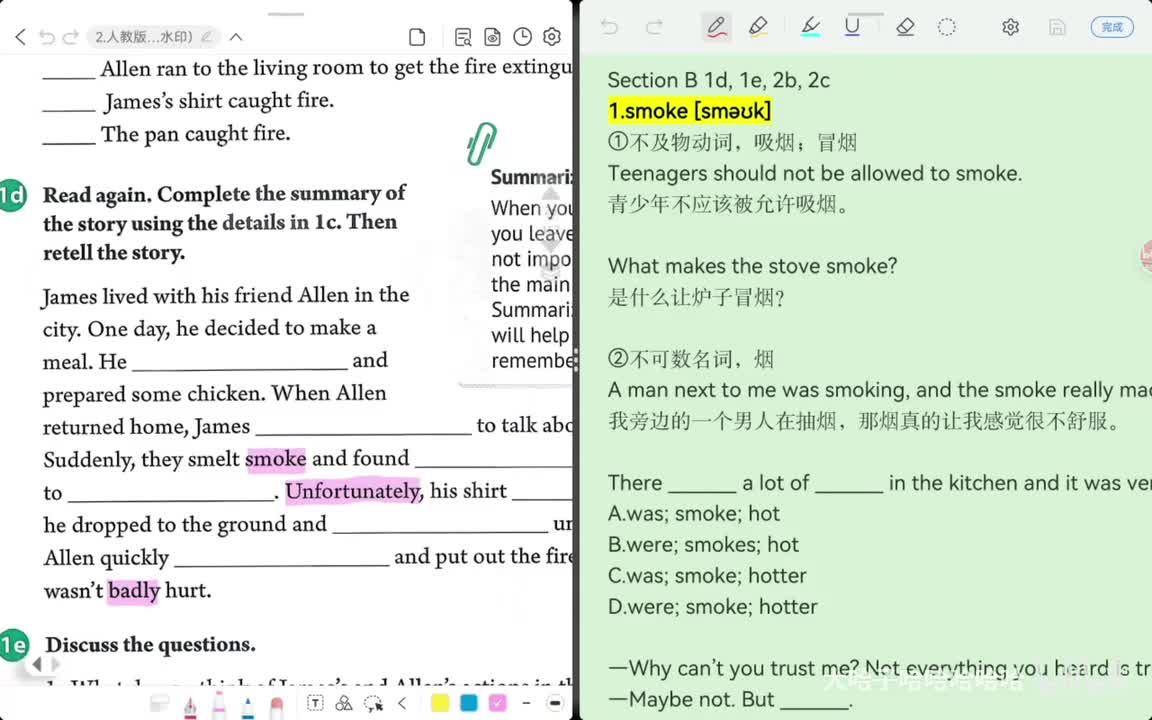Open document search icon

pyautogui.click(x=463, y=37)
